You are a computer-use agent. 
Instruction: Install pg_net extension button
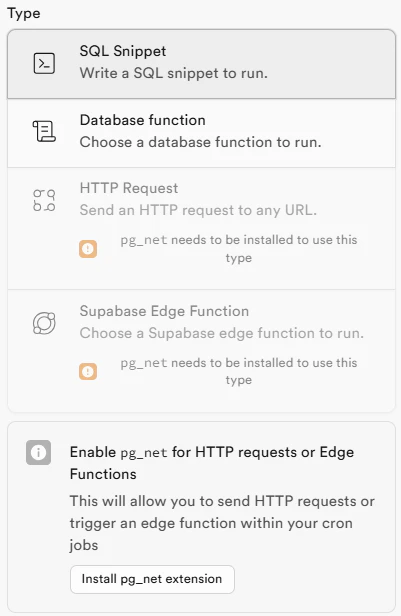pos(152,579)
